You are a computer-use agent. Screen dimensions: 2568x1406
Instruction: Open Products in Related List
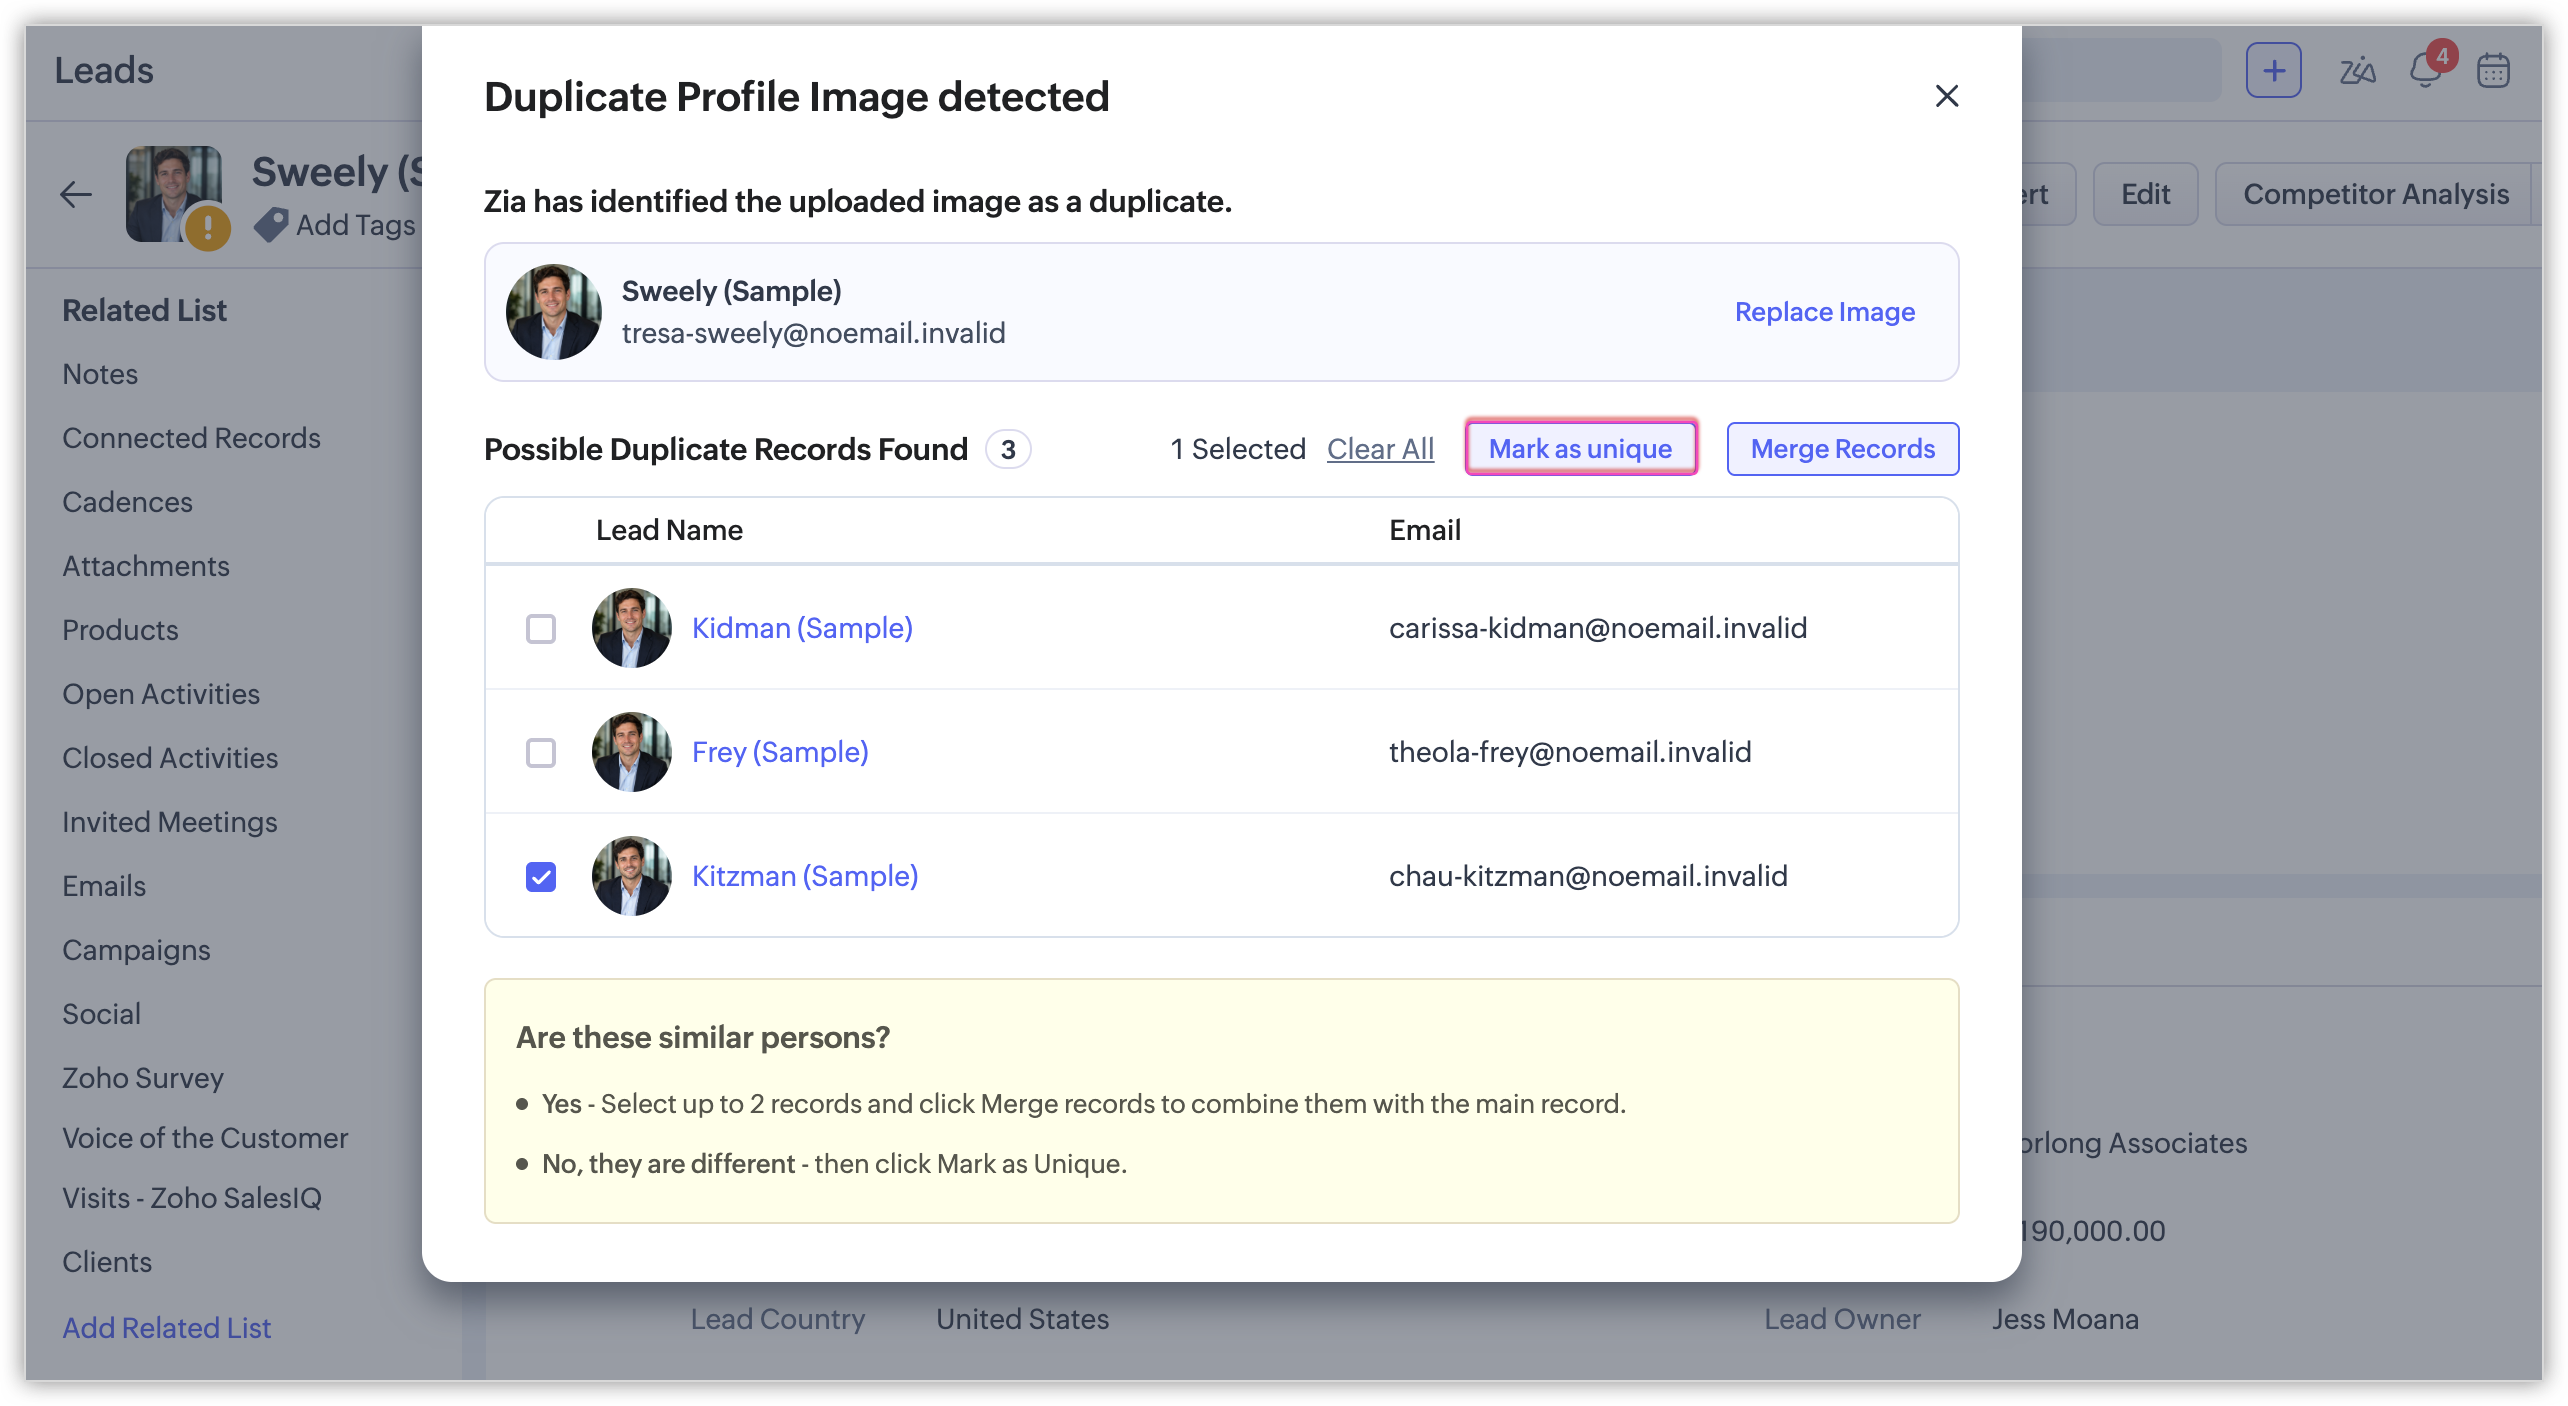(120, 630)
